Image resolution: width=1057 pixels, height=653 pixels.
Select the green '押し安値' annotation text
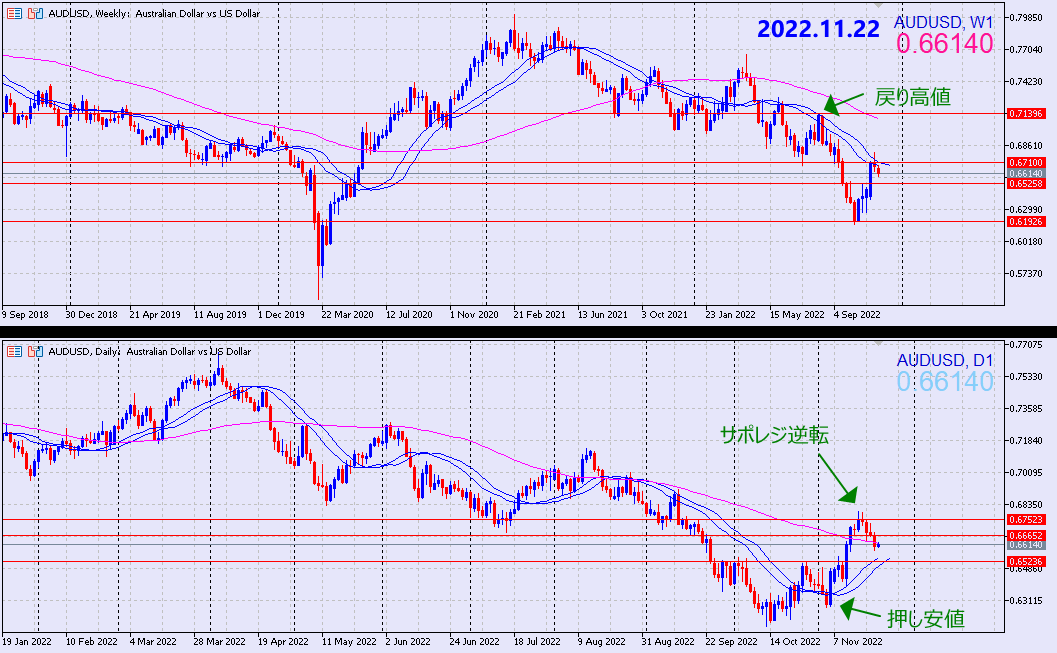926,618
